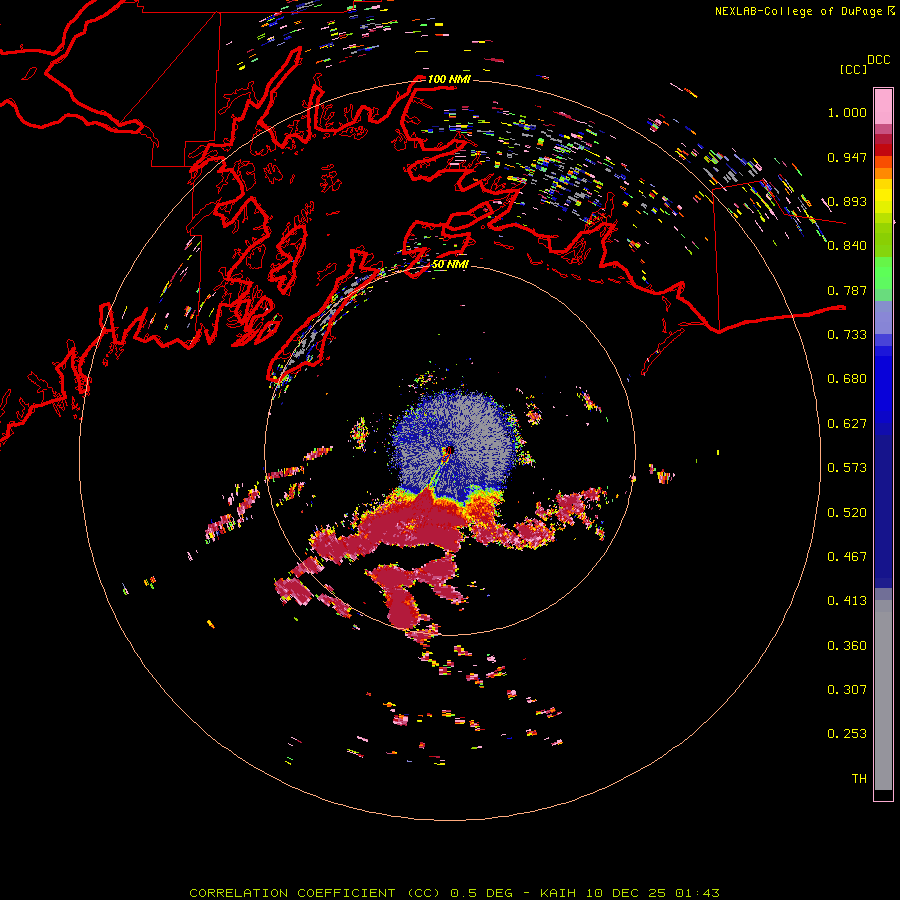Select the 1.000 color scale value

pos(847,112)
